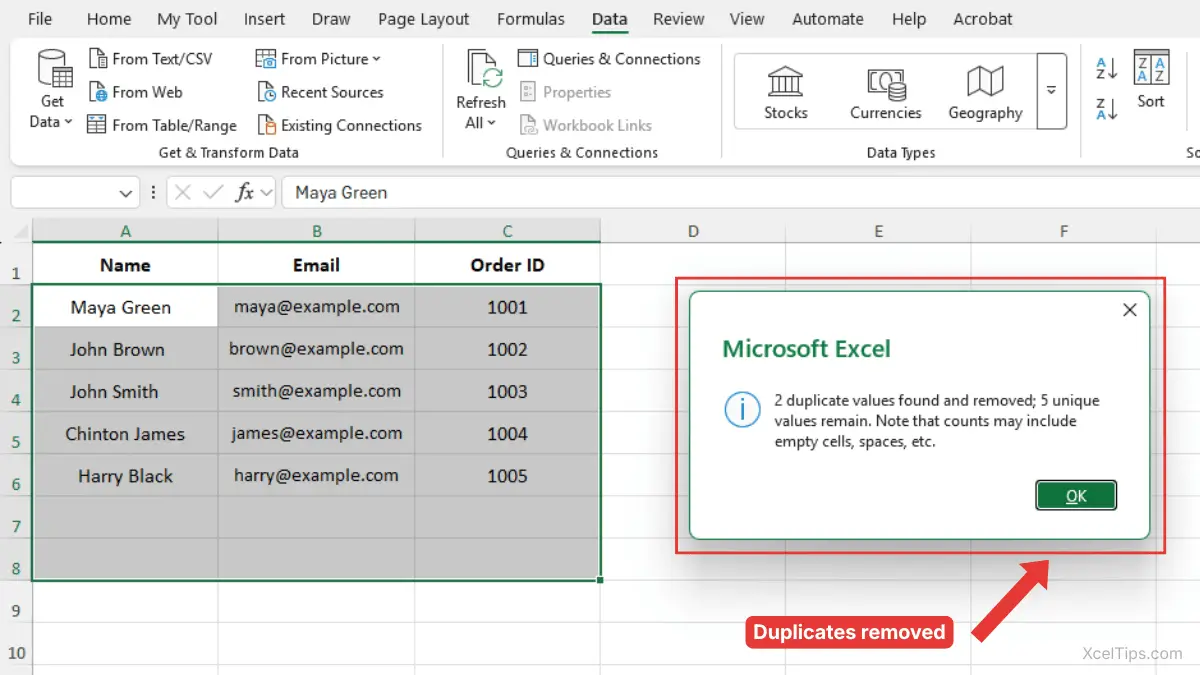Screen dimensions: 1200x675
Task: Select the cell containing John Brown
Action: pos(125,349)
